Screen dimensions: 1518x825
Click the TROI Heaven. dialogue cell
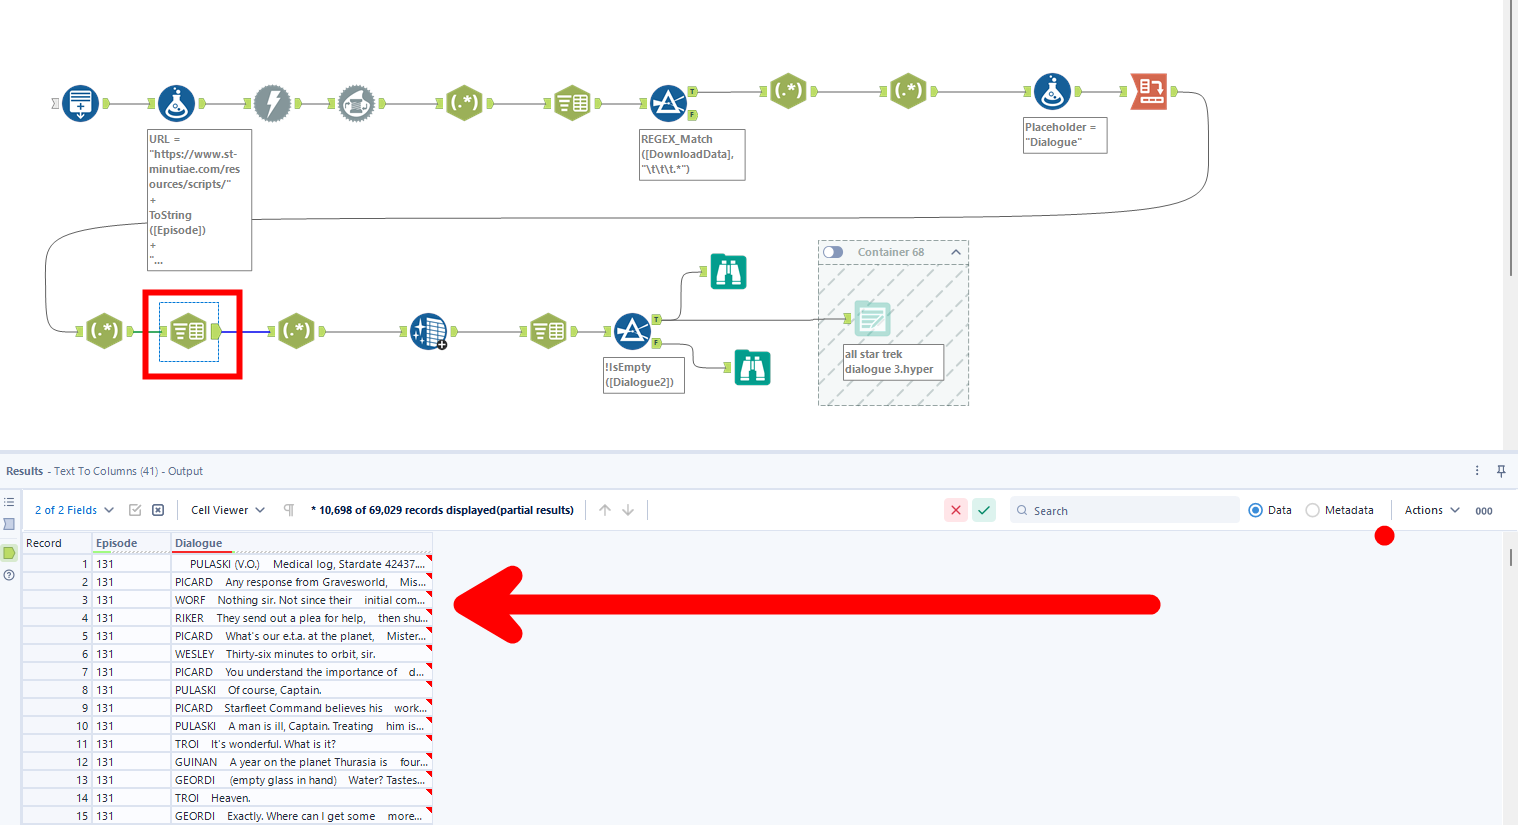tap(301, 798)
